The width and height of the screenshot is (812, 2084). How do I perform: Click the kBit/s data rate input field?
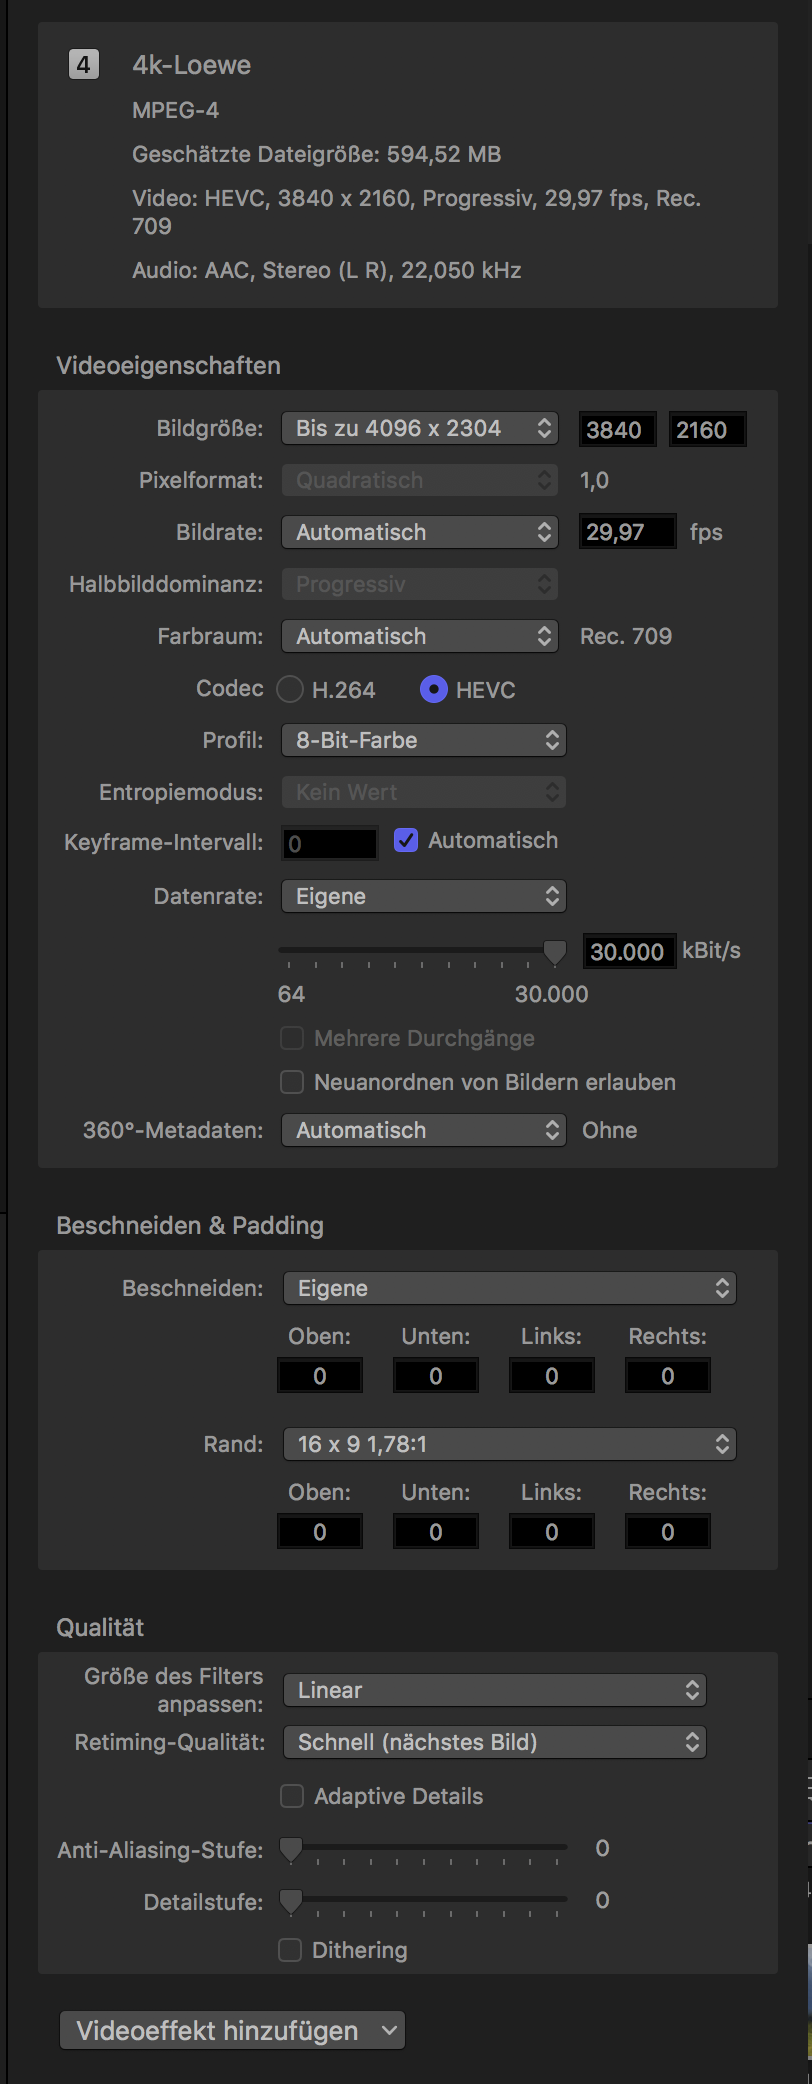(627, 952)
